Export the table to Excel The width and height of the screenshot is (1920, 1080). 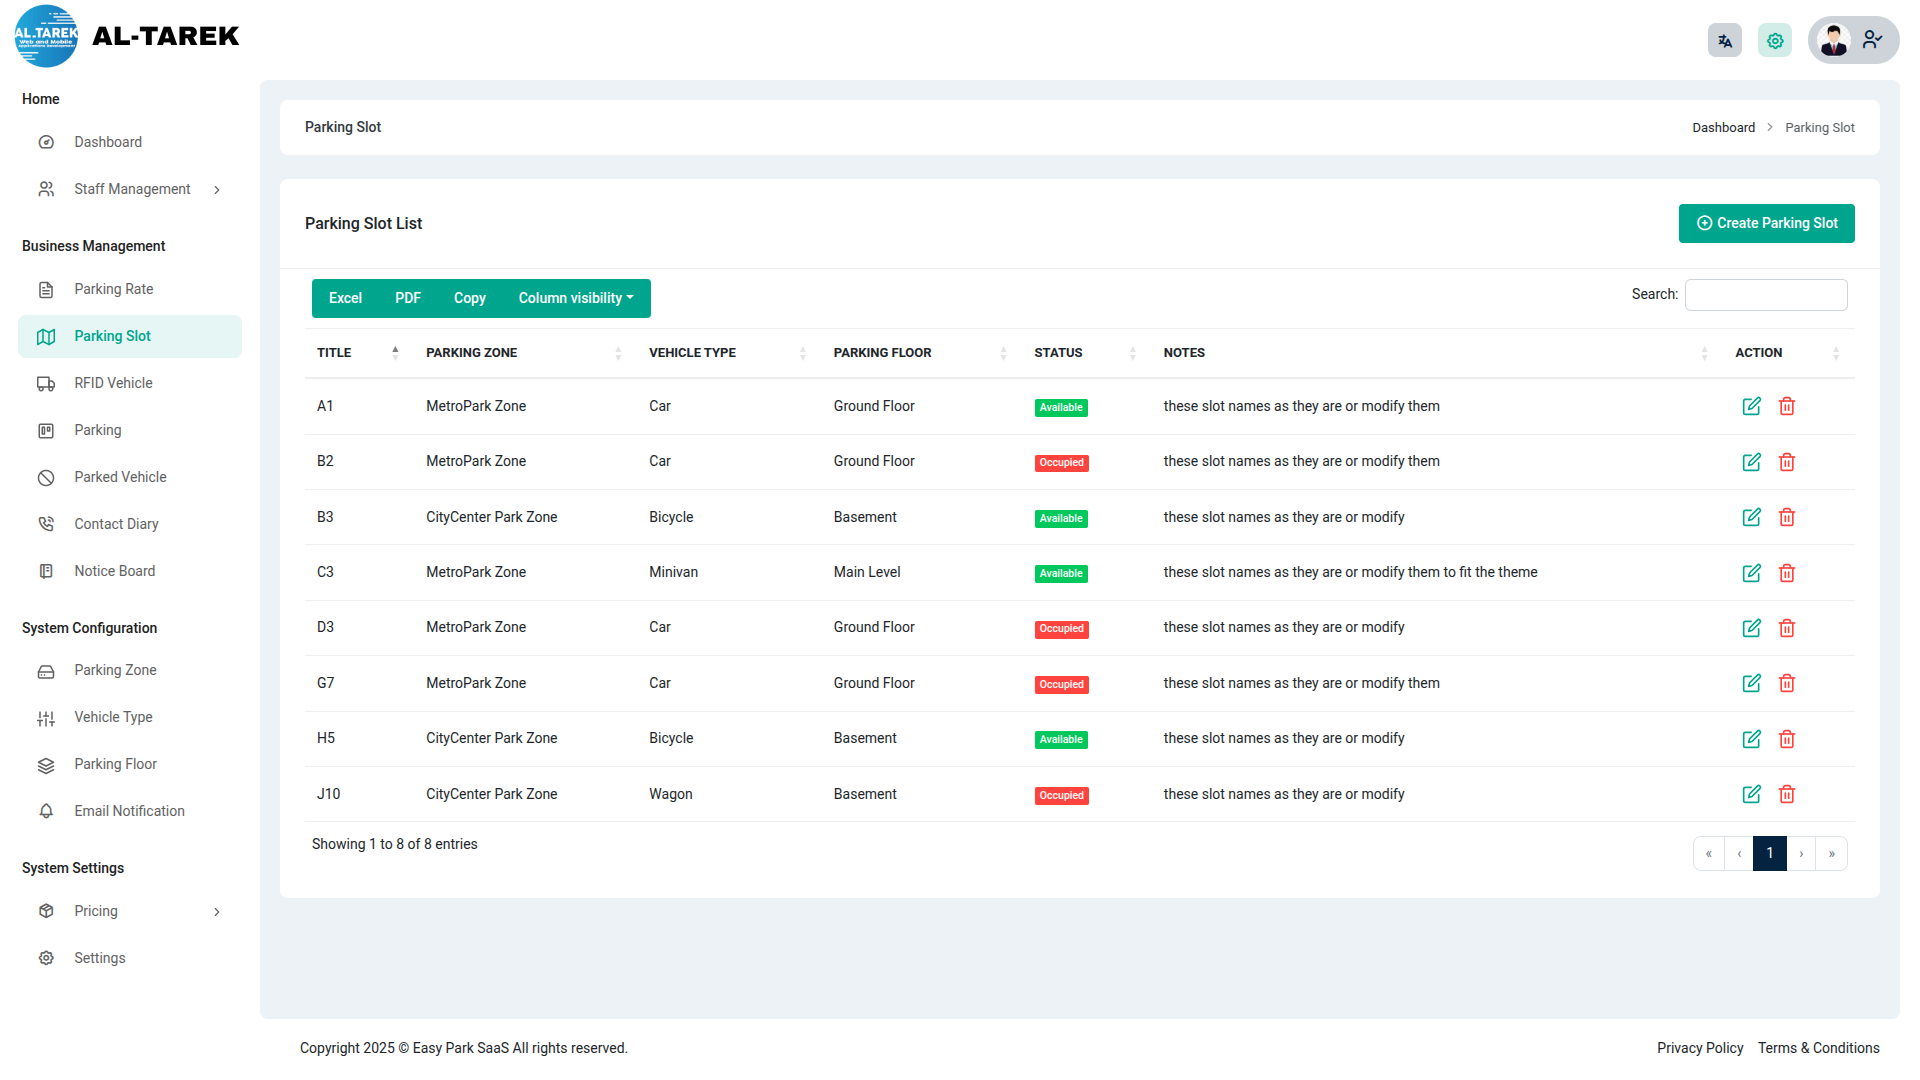click(x=345, y=298)
